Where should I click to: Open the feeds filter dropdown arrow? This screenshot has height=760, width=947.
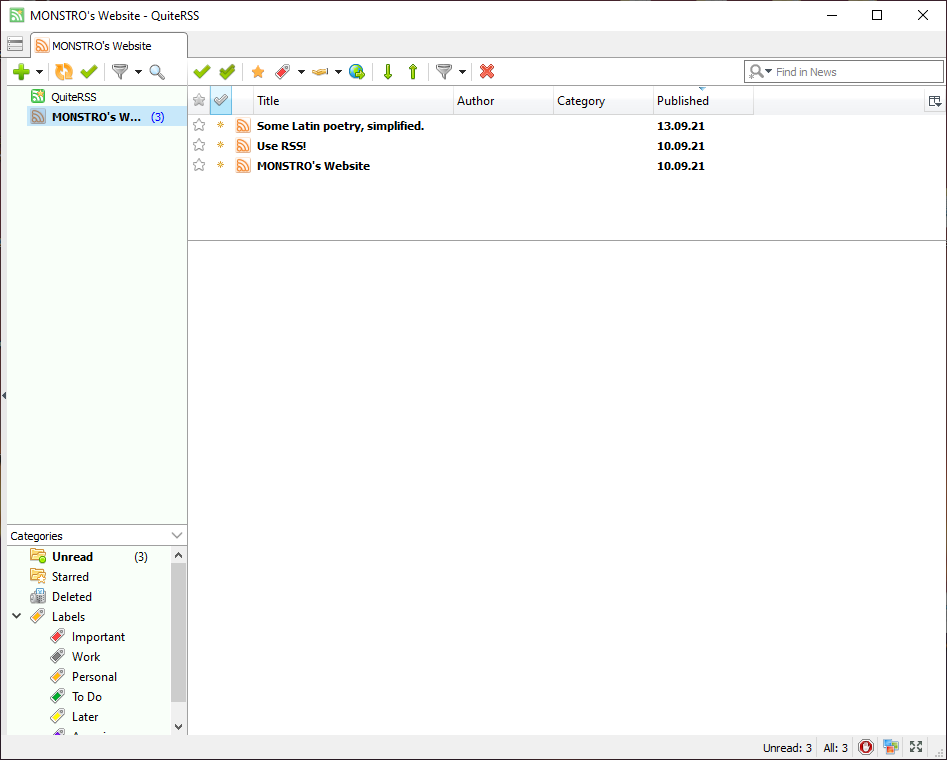[138, 72]
